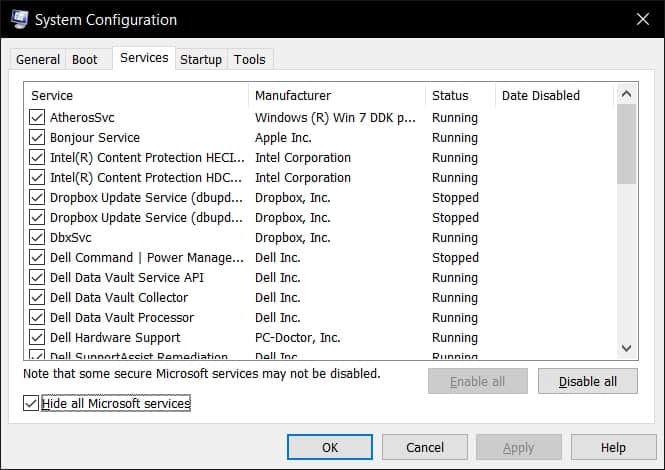Screen dimensions: 665x470
Task: Toggle Dell Data Vault Service API checkbox
Action: 37,277
